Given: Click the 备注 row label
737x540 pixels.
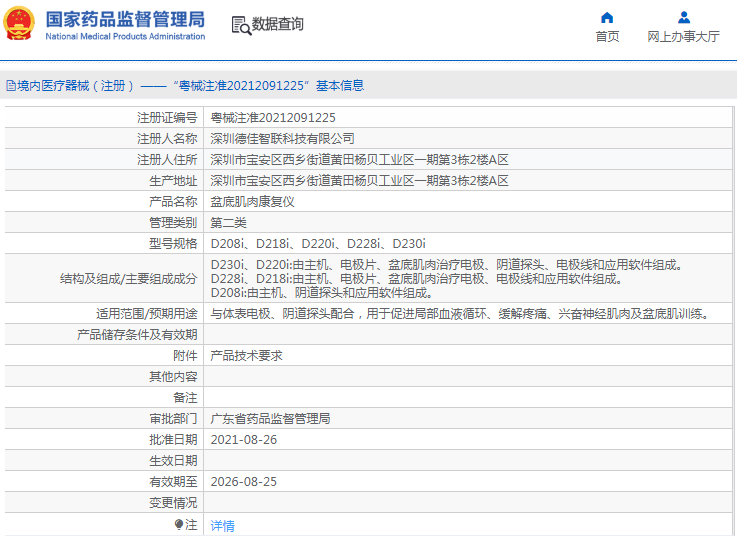Looking at the screenshot, I should pos(185,398).
